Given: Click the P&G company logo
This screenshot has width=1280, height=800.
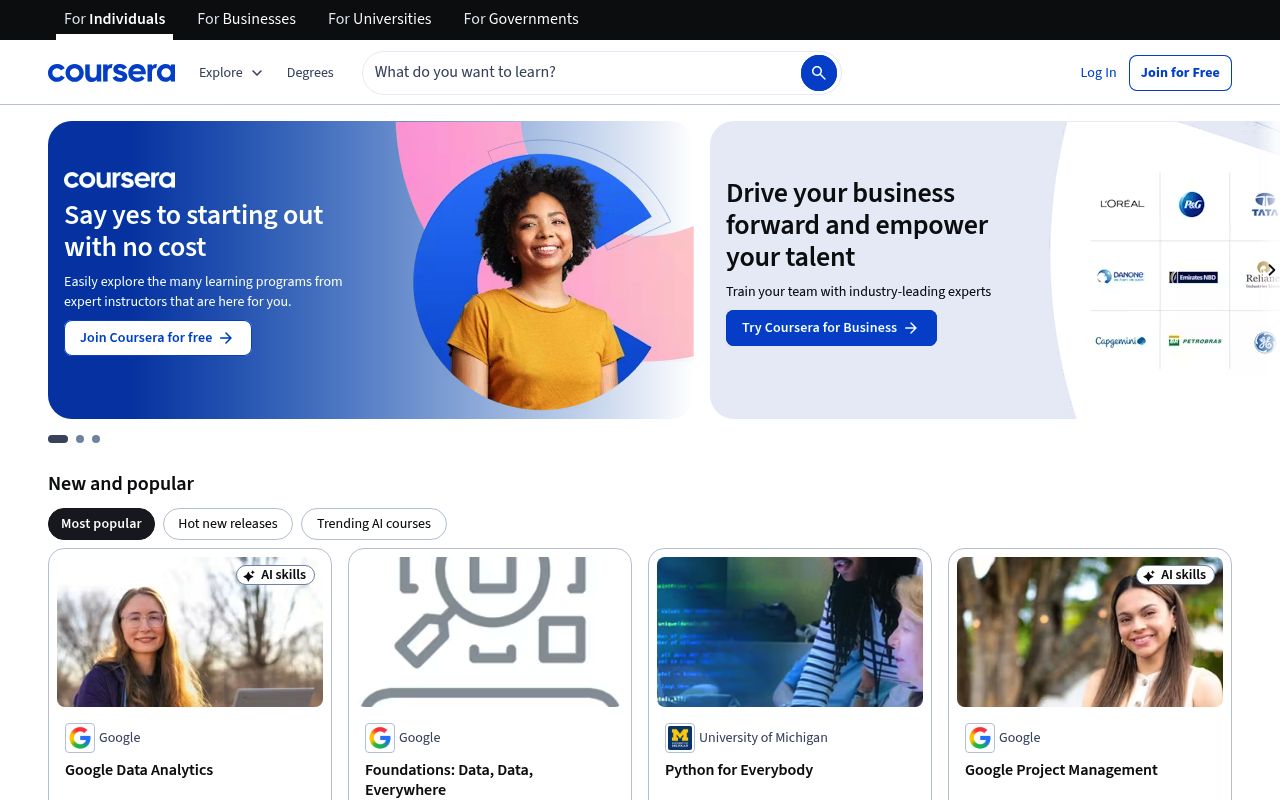Looking at the screenshot, I should 1191,205.
